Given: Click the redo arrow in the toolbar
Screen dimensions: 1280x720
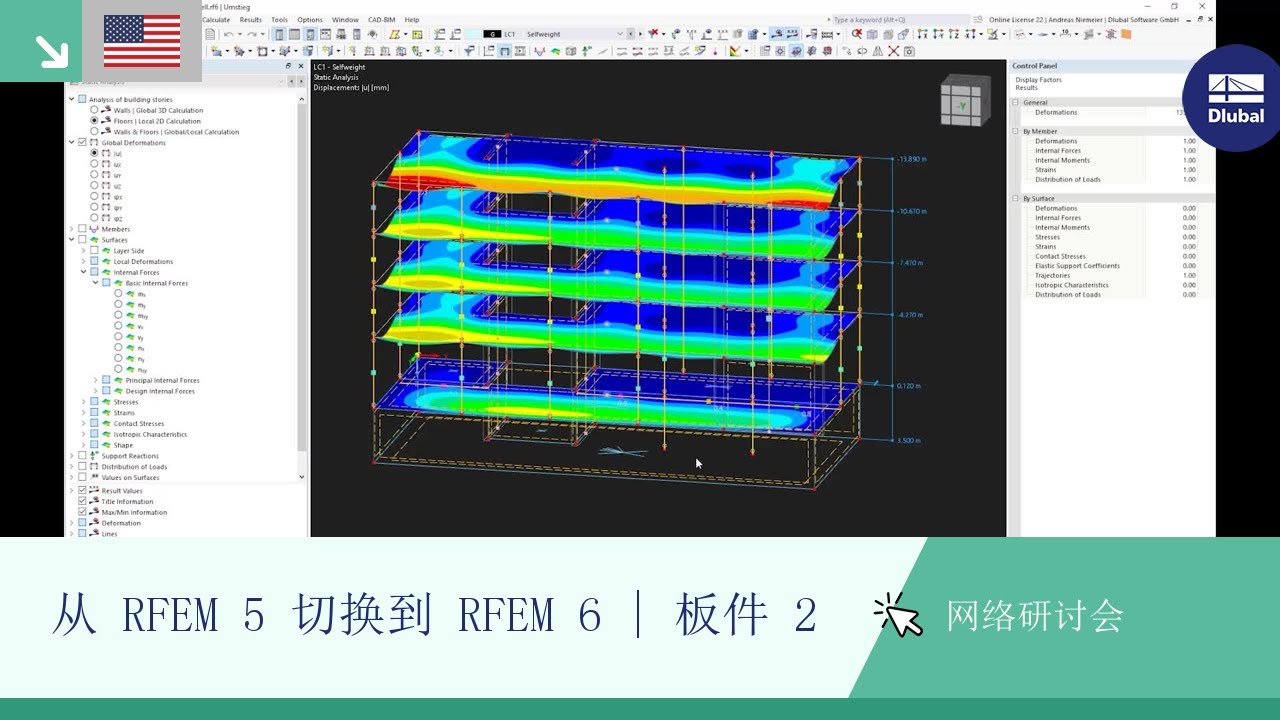Looking at the screenshot, I should pyautogui.click(x=252, y=34).
